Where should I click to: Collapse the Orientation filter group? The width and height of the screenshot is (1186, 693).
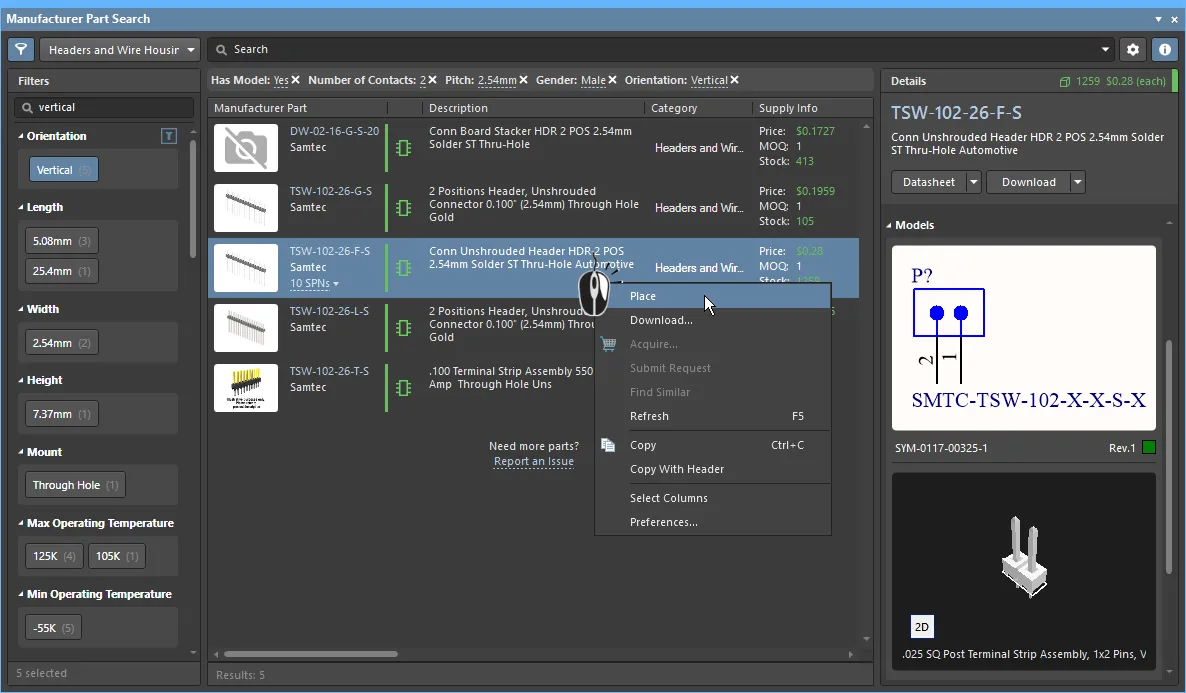point(21,136)
